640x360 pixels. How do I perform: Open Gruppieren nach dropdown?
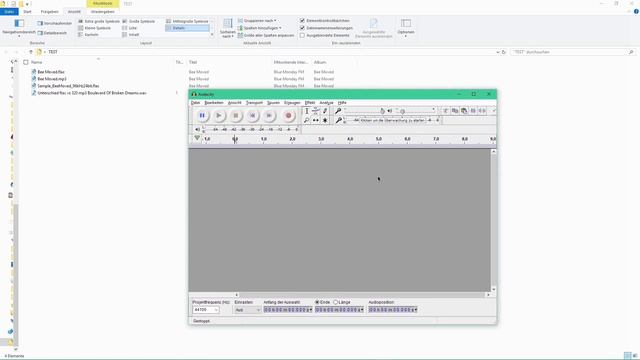[257, 20]
